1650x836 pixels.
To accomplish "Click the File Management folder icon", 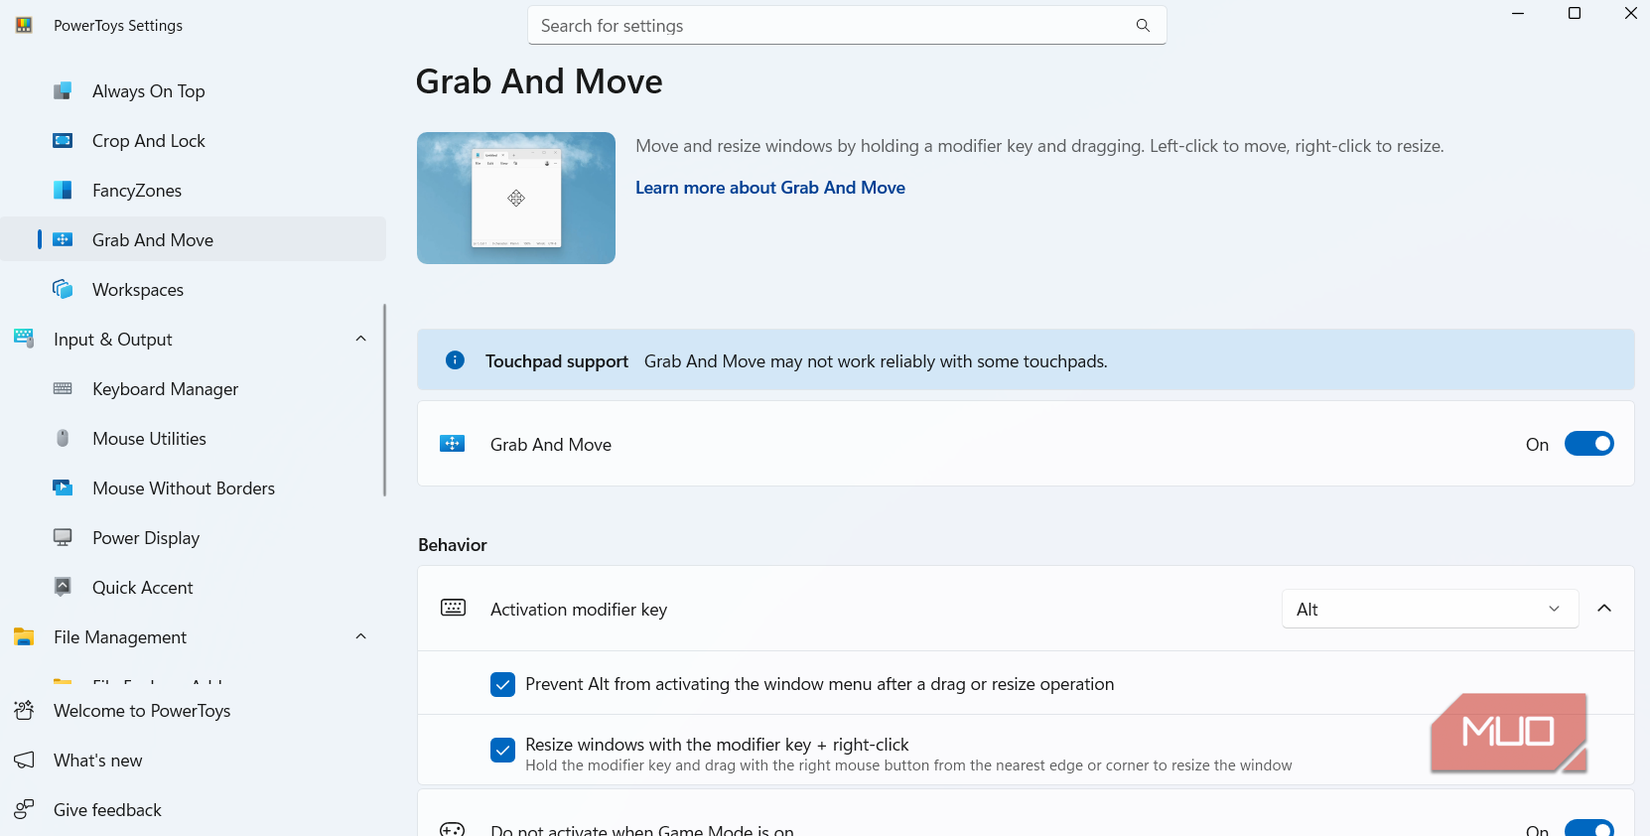I will [24, 637].
